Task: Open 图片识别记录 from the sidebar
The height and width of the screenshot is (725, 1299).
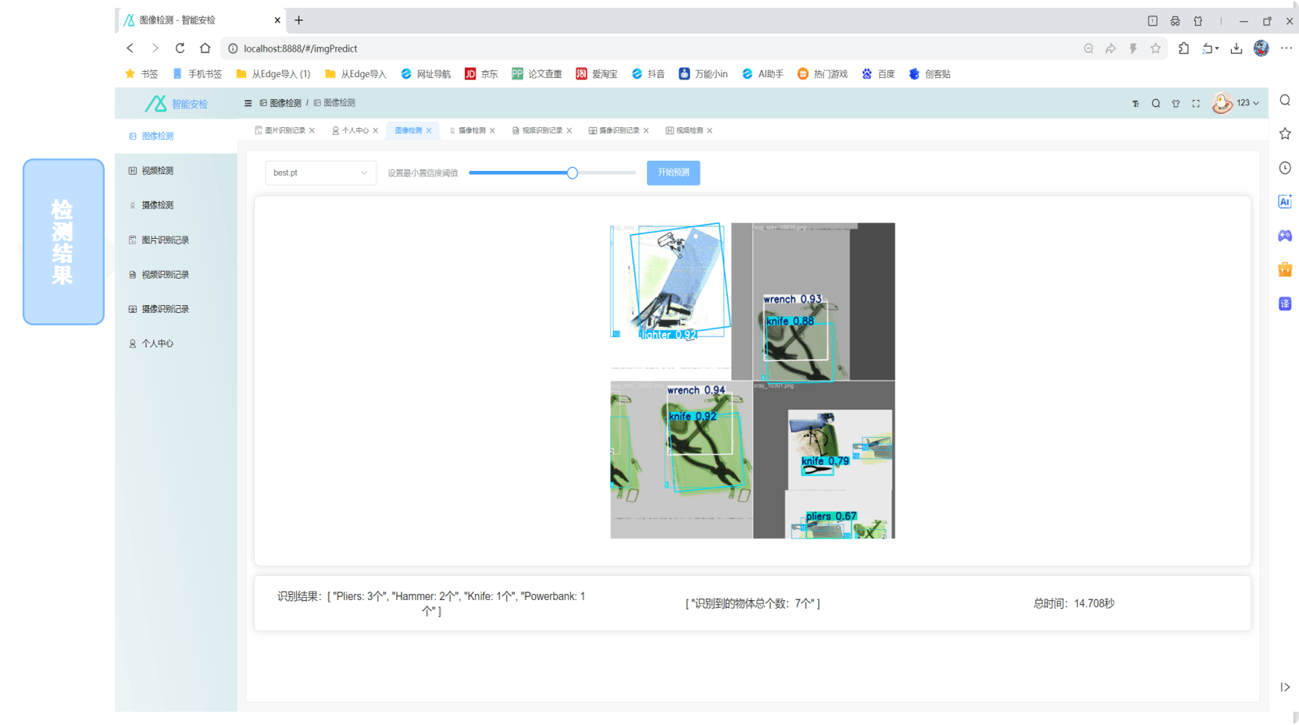Action: [165, 240]
